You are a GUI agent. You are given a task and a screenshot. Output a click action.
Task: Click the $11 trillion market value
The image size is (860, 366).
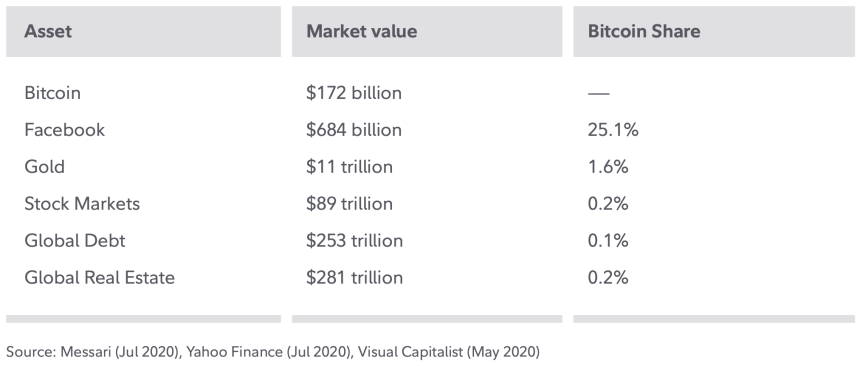349,167
